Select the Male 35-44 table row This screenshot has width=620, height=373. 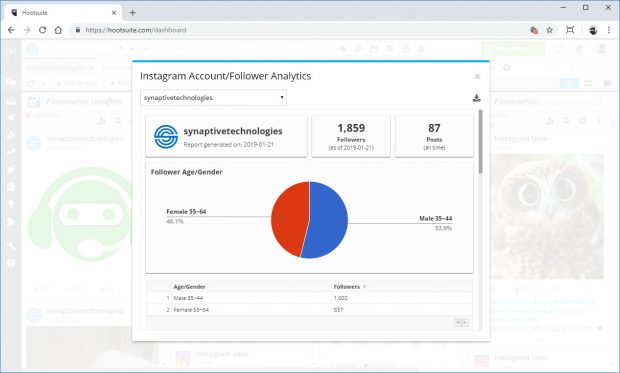[x=309, y=298]
